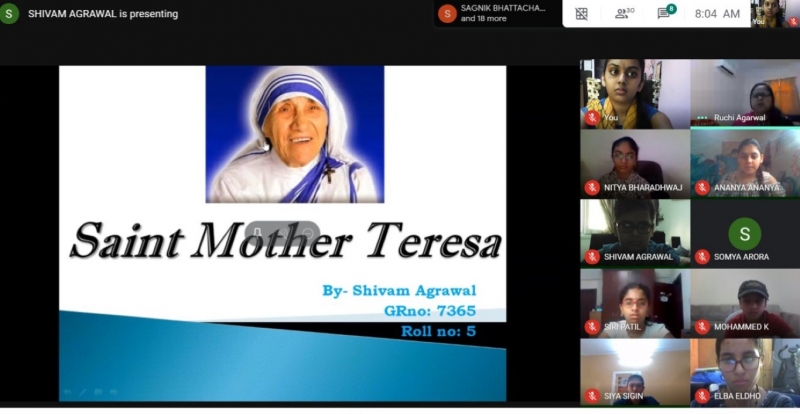Click the slideshow pen tool icon
Viewport: 800px width, 414px height.
pos(82,392)
